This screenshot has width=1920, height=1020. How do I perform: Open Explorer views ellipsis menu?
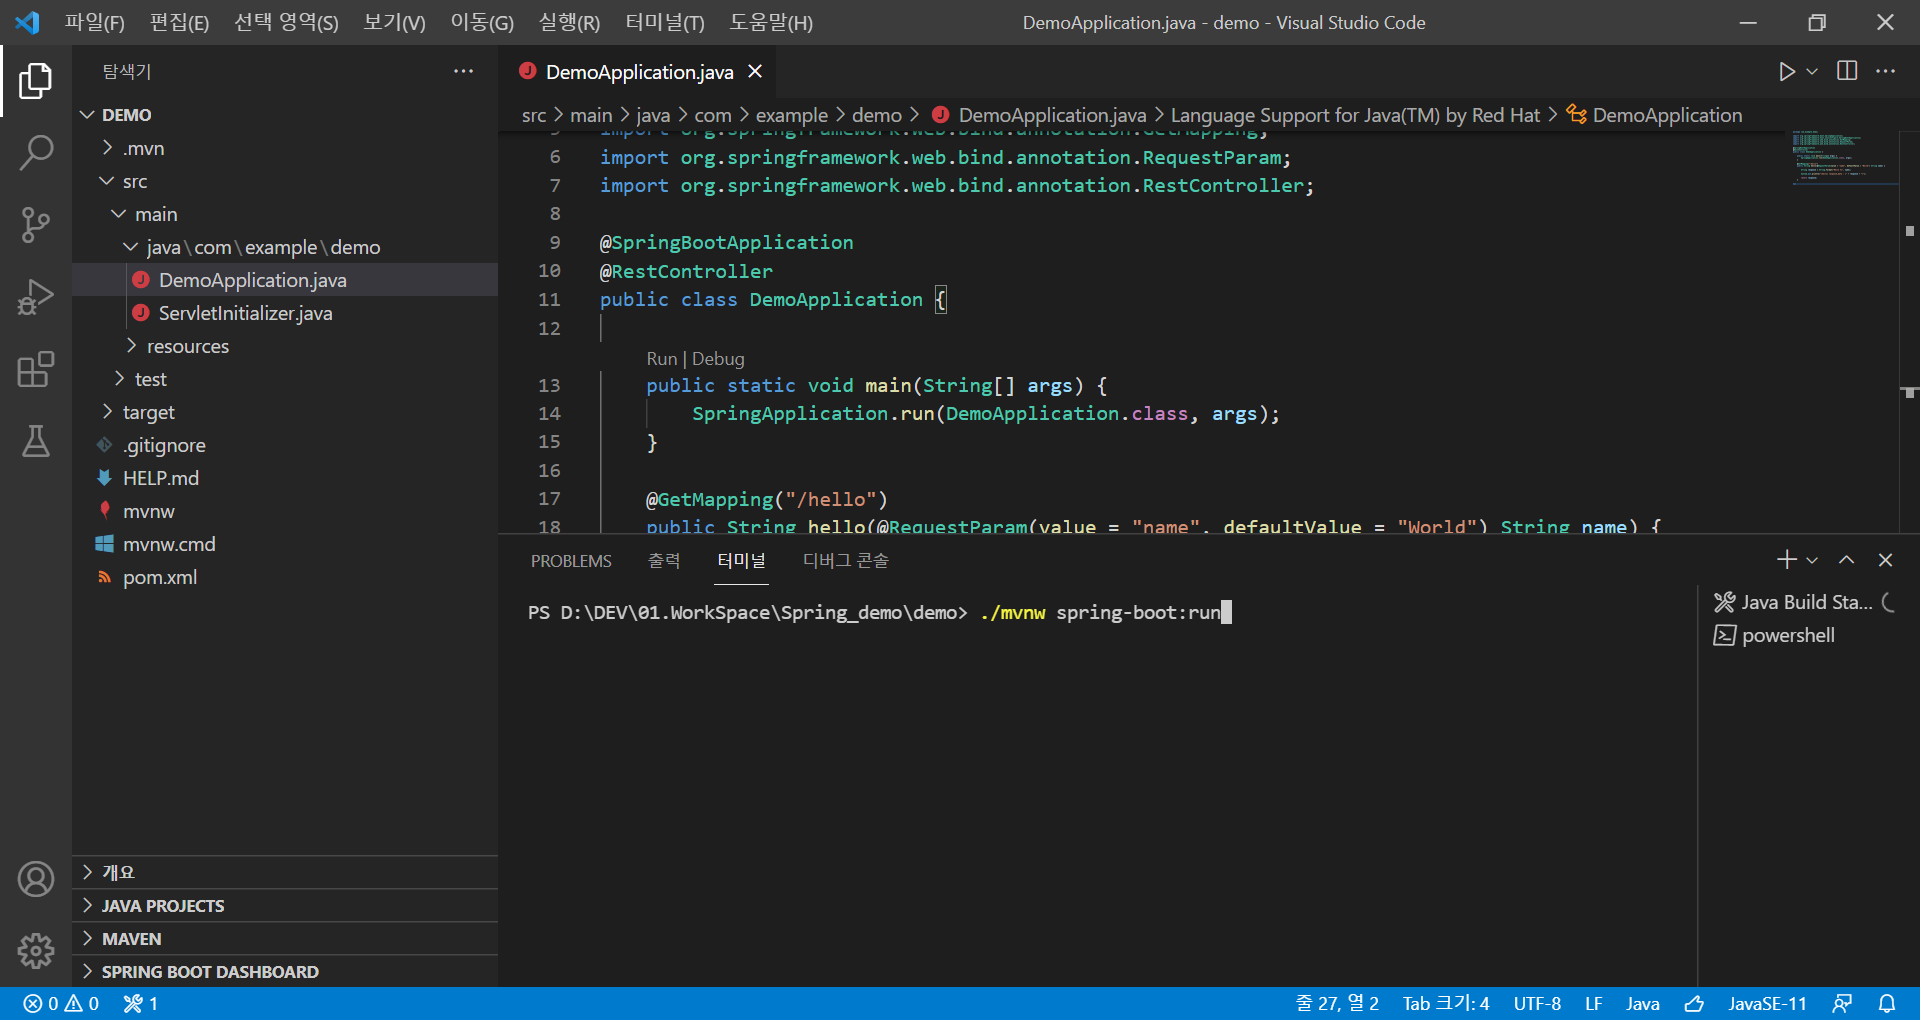(x=463, y=71)
